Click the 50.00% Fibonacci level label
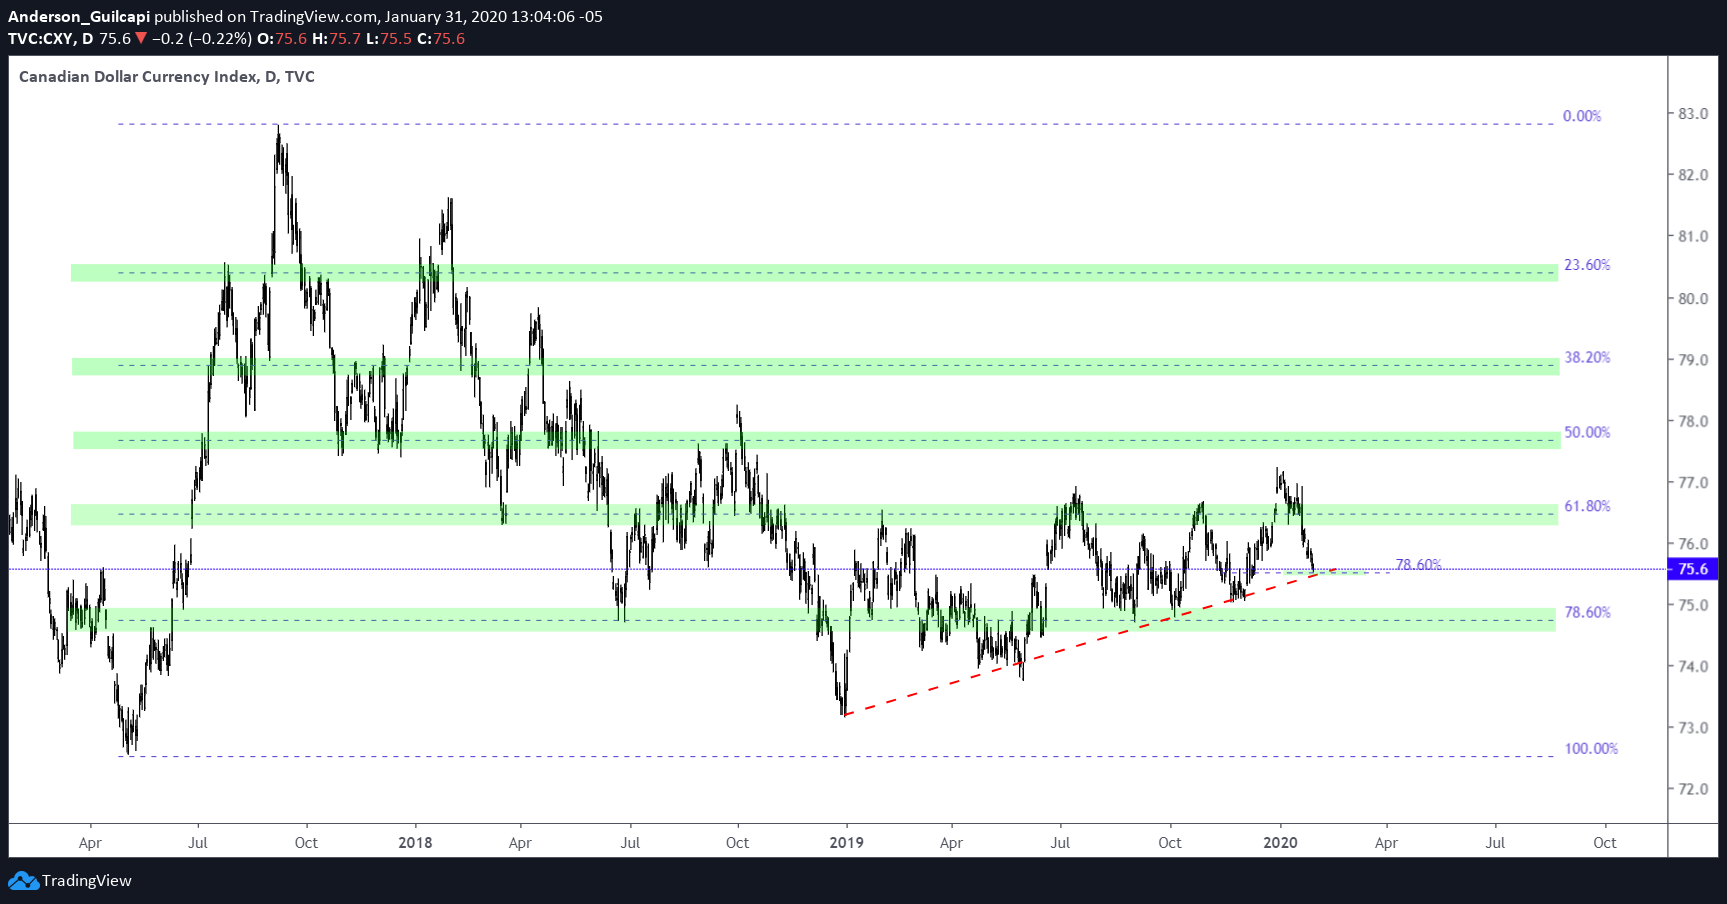This screenshot has width=1727, height=904. (x=1587, y=432)
